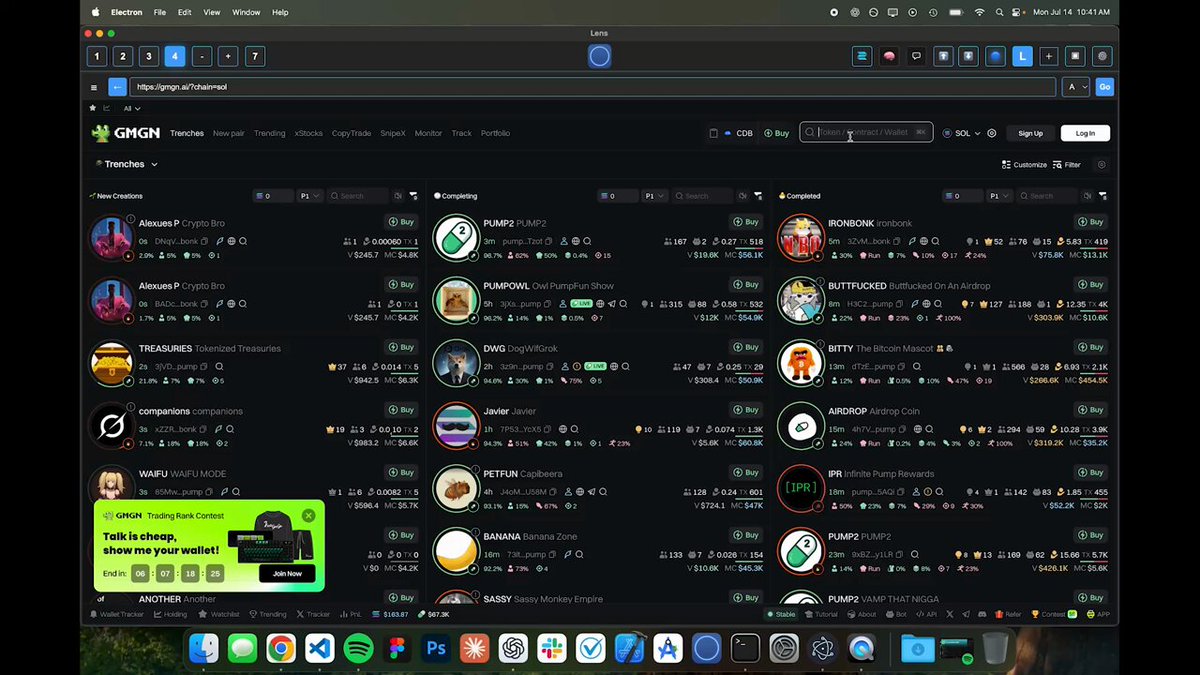The image size is (1200, 675).
Task: Toggle the circular settings icon right of Filter
Action: 1102,165
